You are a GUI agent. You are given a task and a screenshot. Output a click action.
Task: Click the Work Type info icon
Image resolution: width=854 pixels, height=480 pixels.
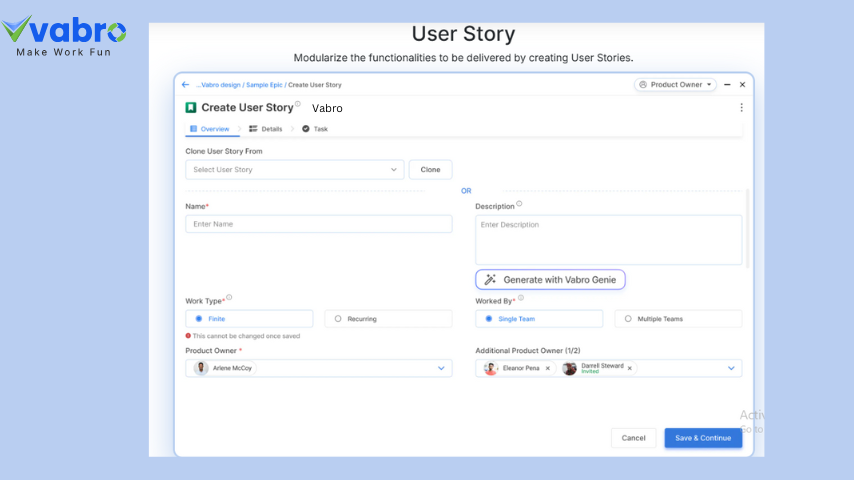(x=229, y=297)
